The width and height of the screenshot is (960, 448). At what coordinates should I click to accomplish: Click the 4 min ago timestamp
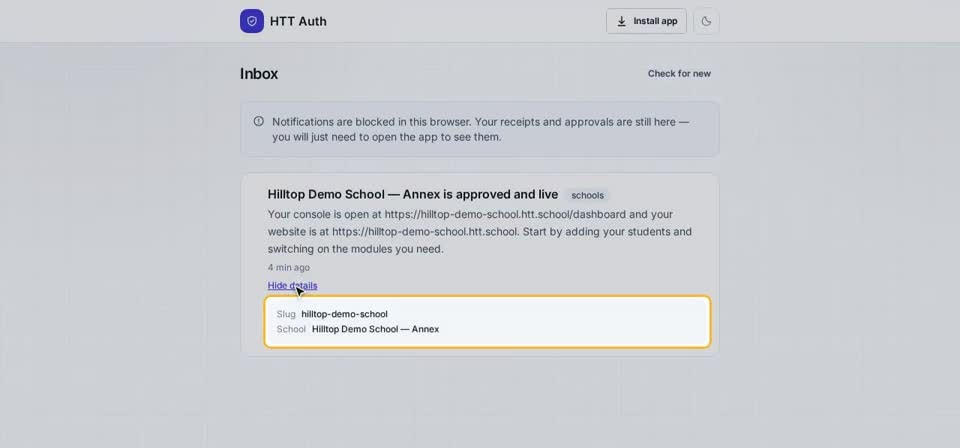point(288,267)
